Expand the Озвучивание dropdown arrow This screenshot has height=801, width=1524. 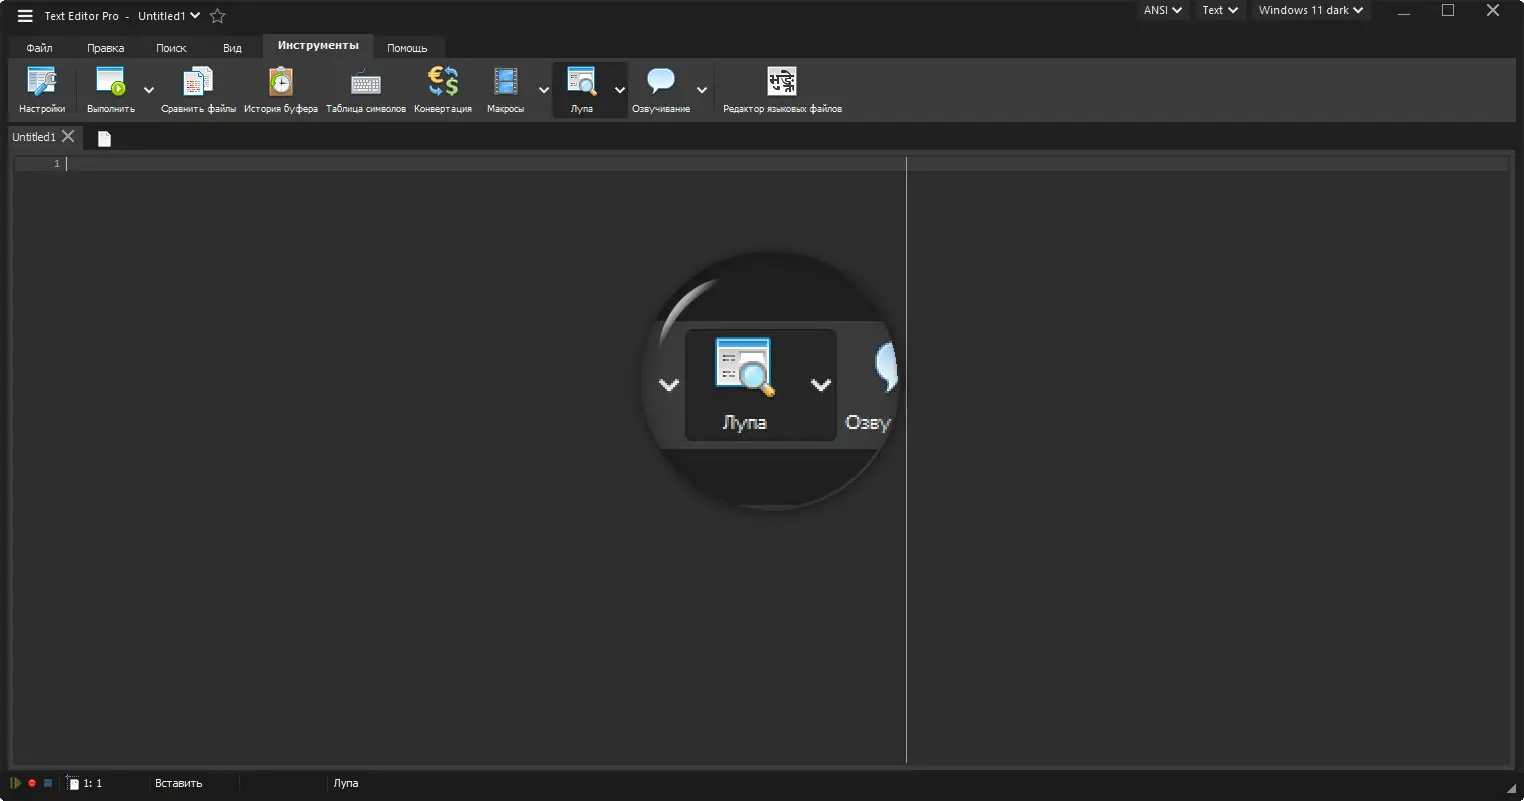pos(702,90)
